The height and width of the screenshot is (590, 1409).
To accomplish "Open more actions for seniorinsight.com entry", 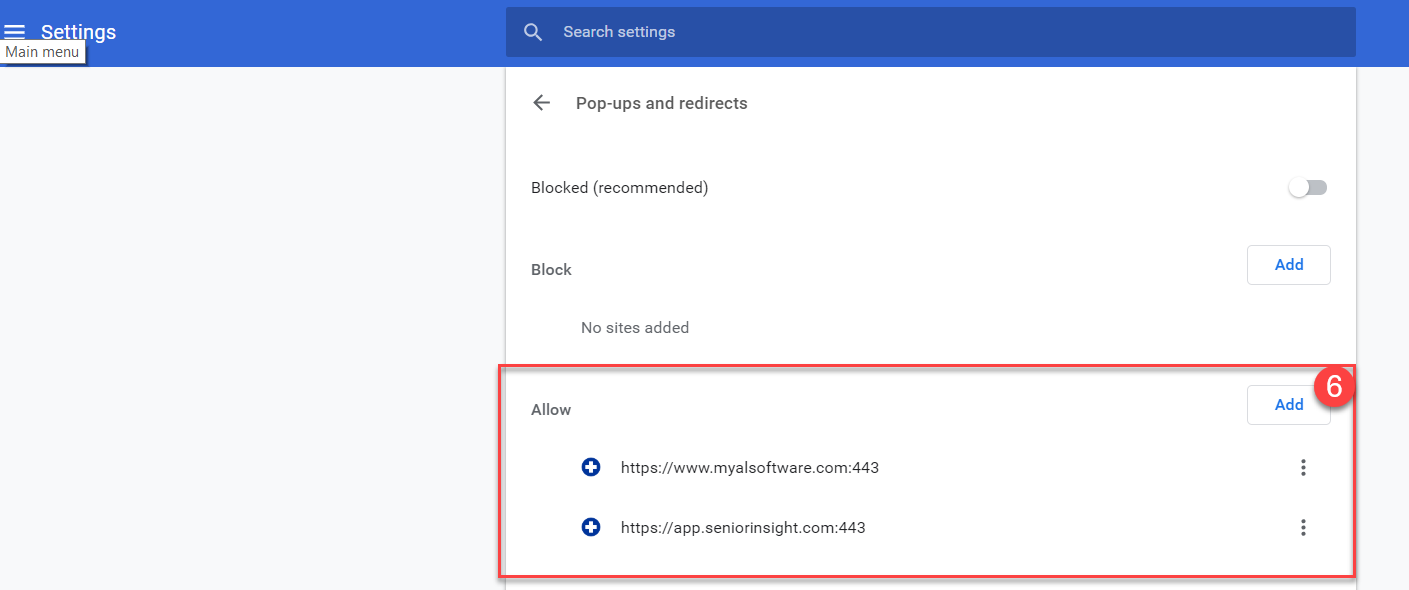I will pos(1303,527).
